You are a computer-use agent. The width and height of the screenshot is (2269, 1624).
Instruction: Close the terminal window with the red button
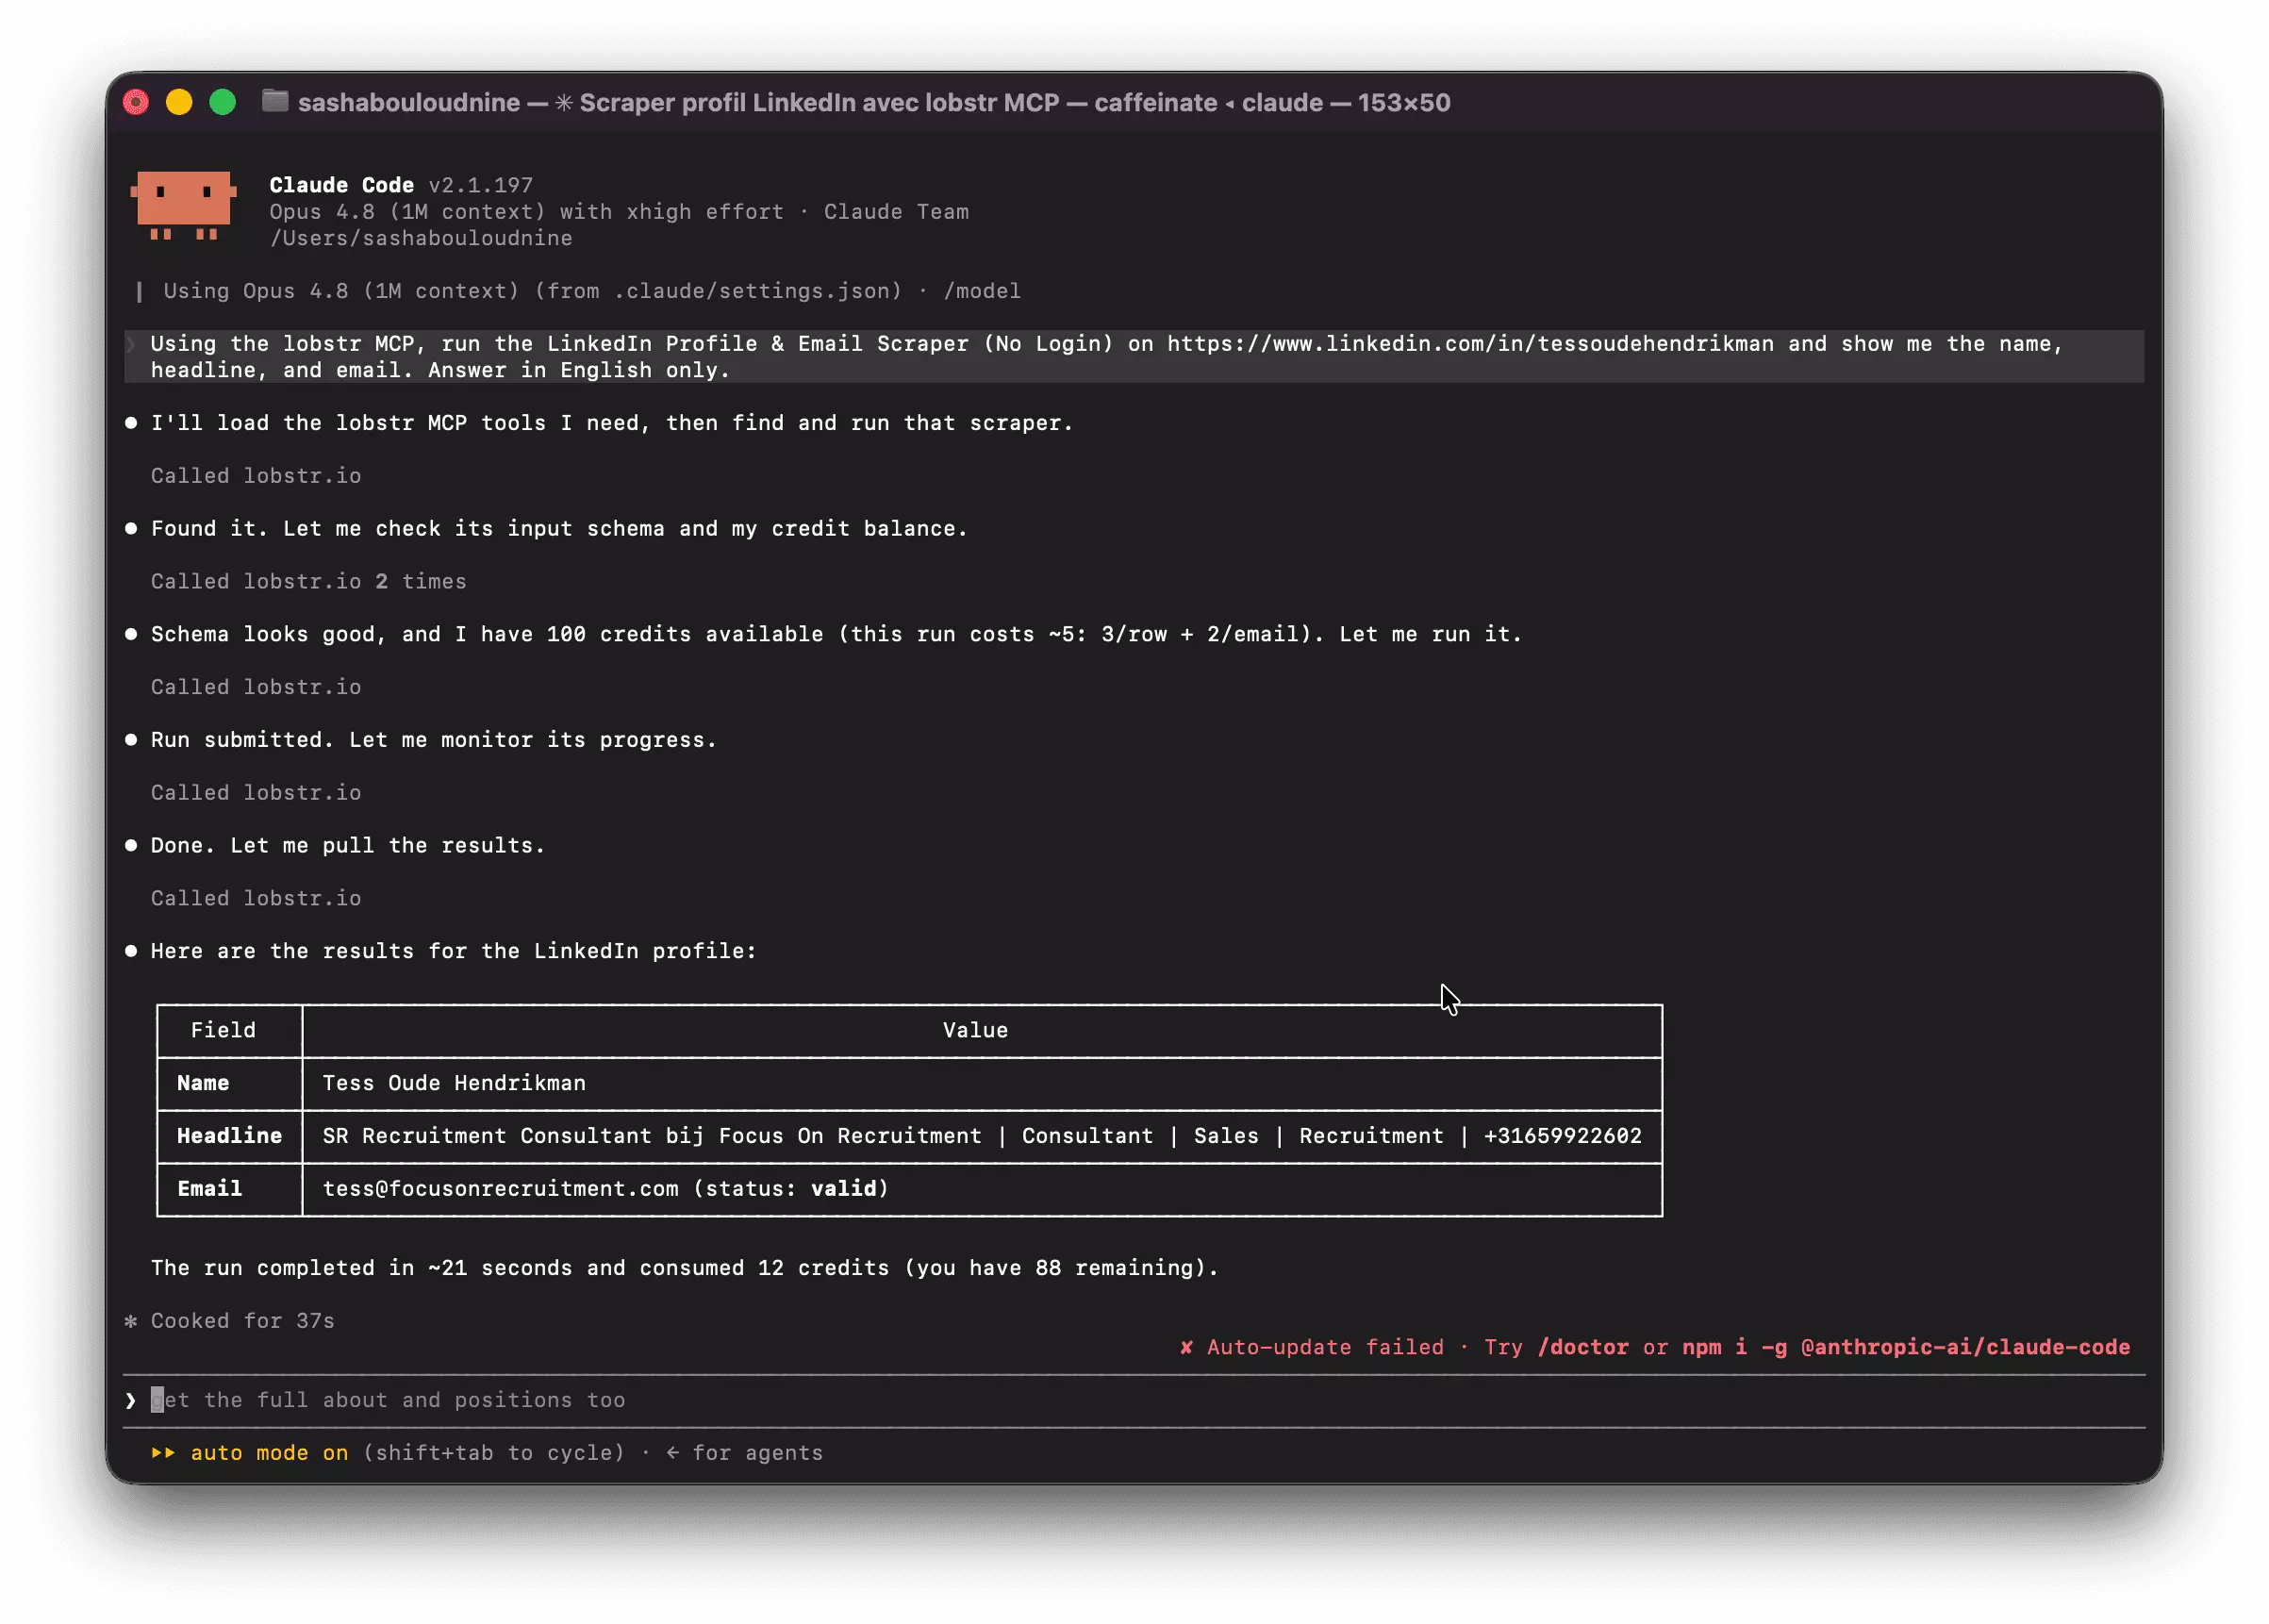coord(136,102)
